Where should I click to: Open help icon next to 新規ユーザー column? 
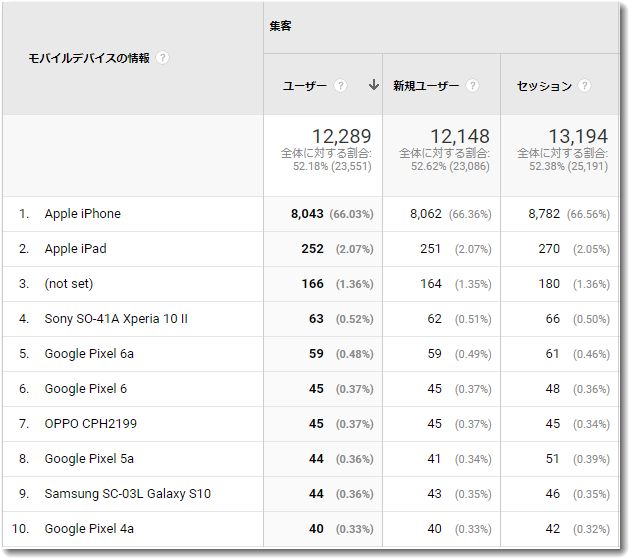point(473,86)
